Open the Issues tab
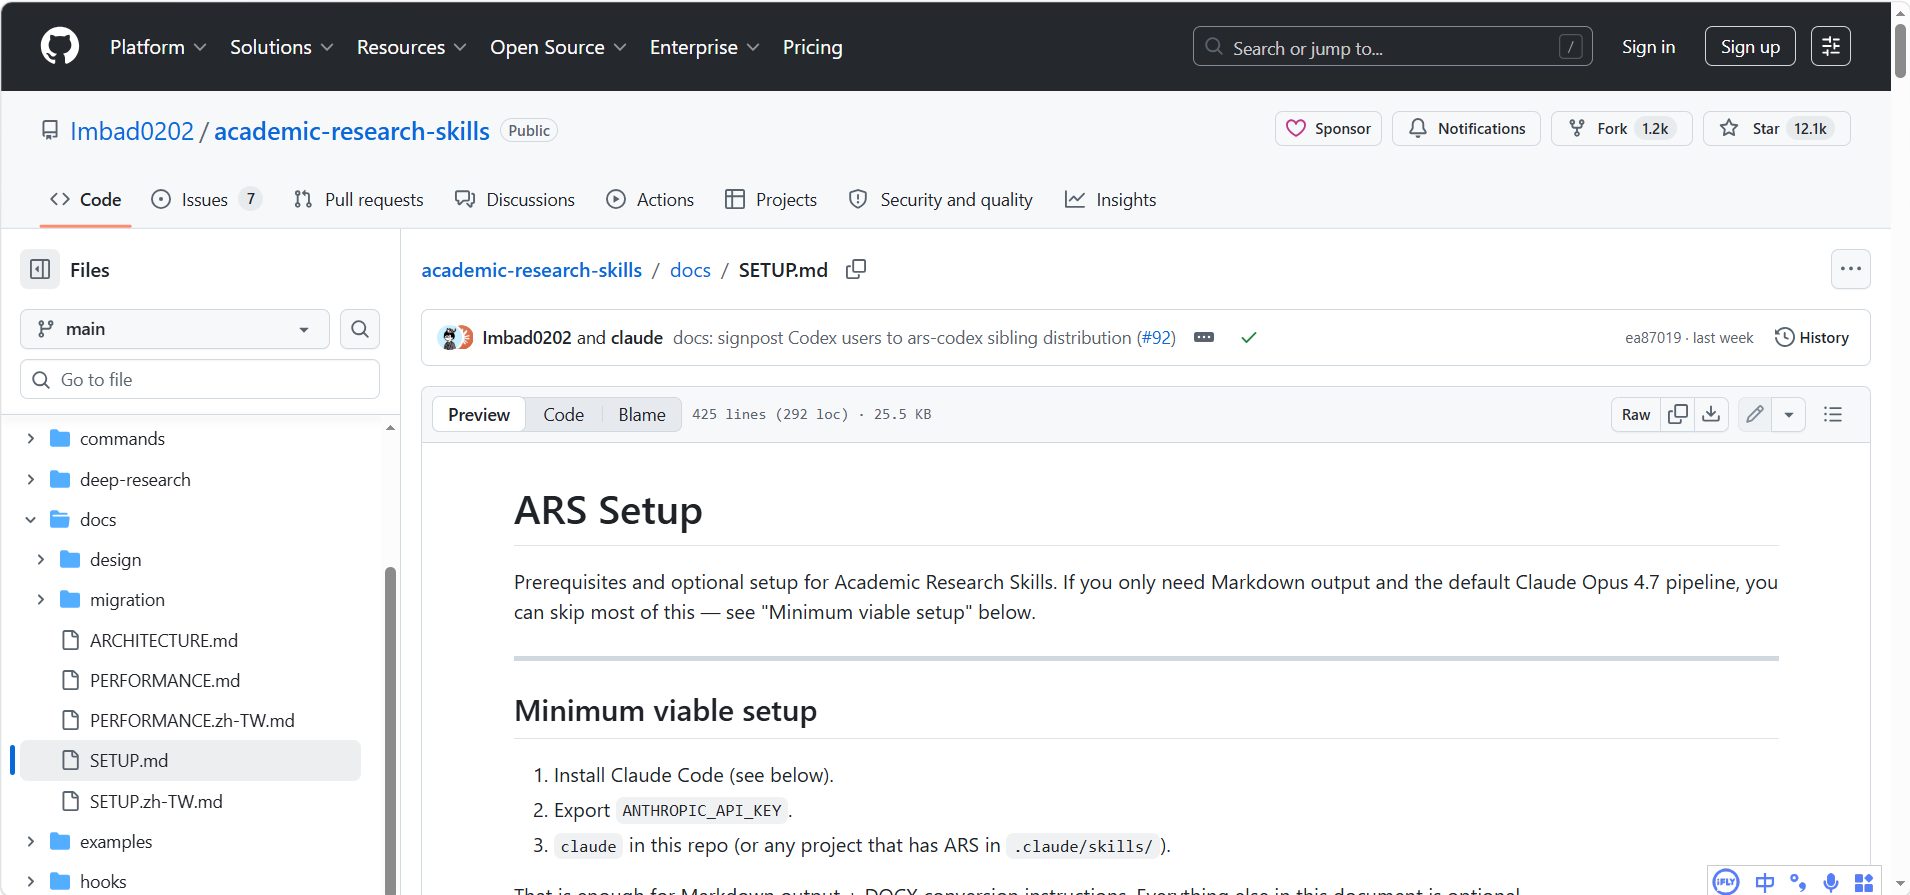This screenshot has height=895, width=1910. coord(206,200)
